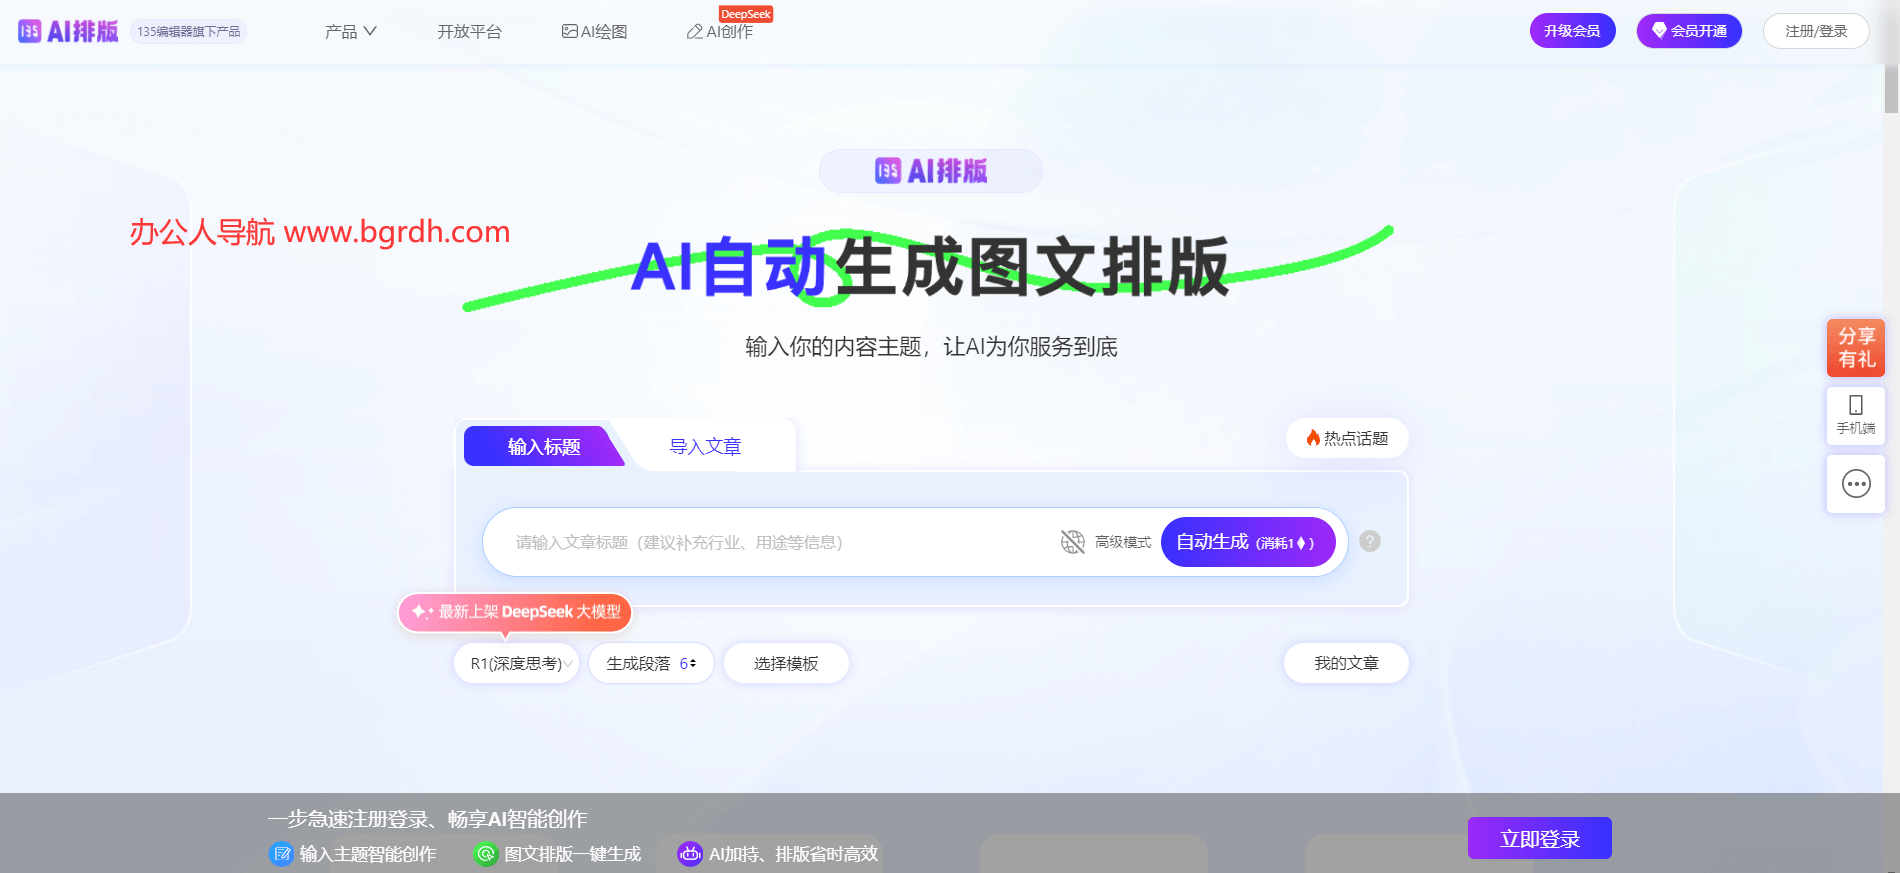Screen dimensions: 1900x873
Task: Click the page vertical scrollbar thumb
Action: 1891,89
